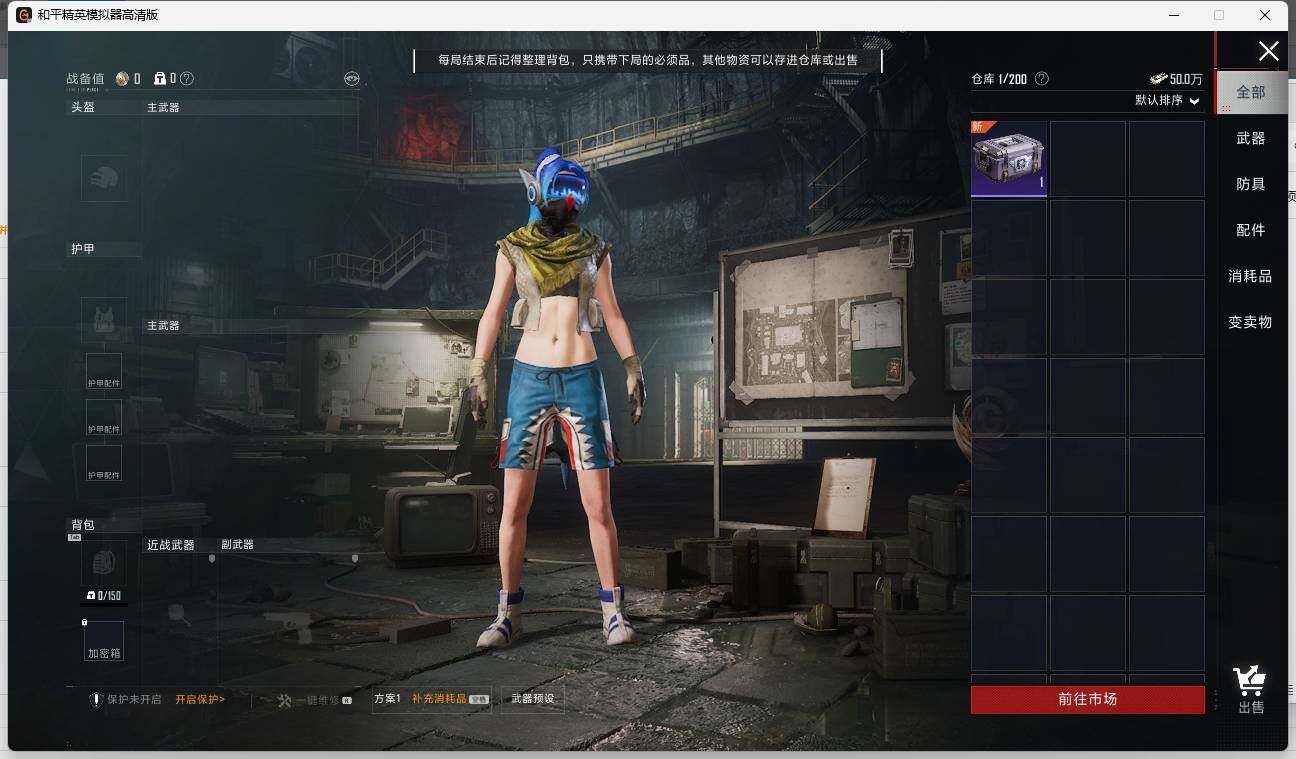Image resolution: width=1296 pixels, height=759 pixels.
Task: Open the help question mark beside 战备值
Action: click(187, 78)
